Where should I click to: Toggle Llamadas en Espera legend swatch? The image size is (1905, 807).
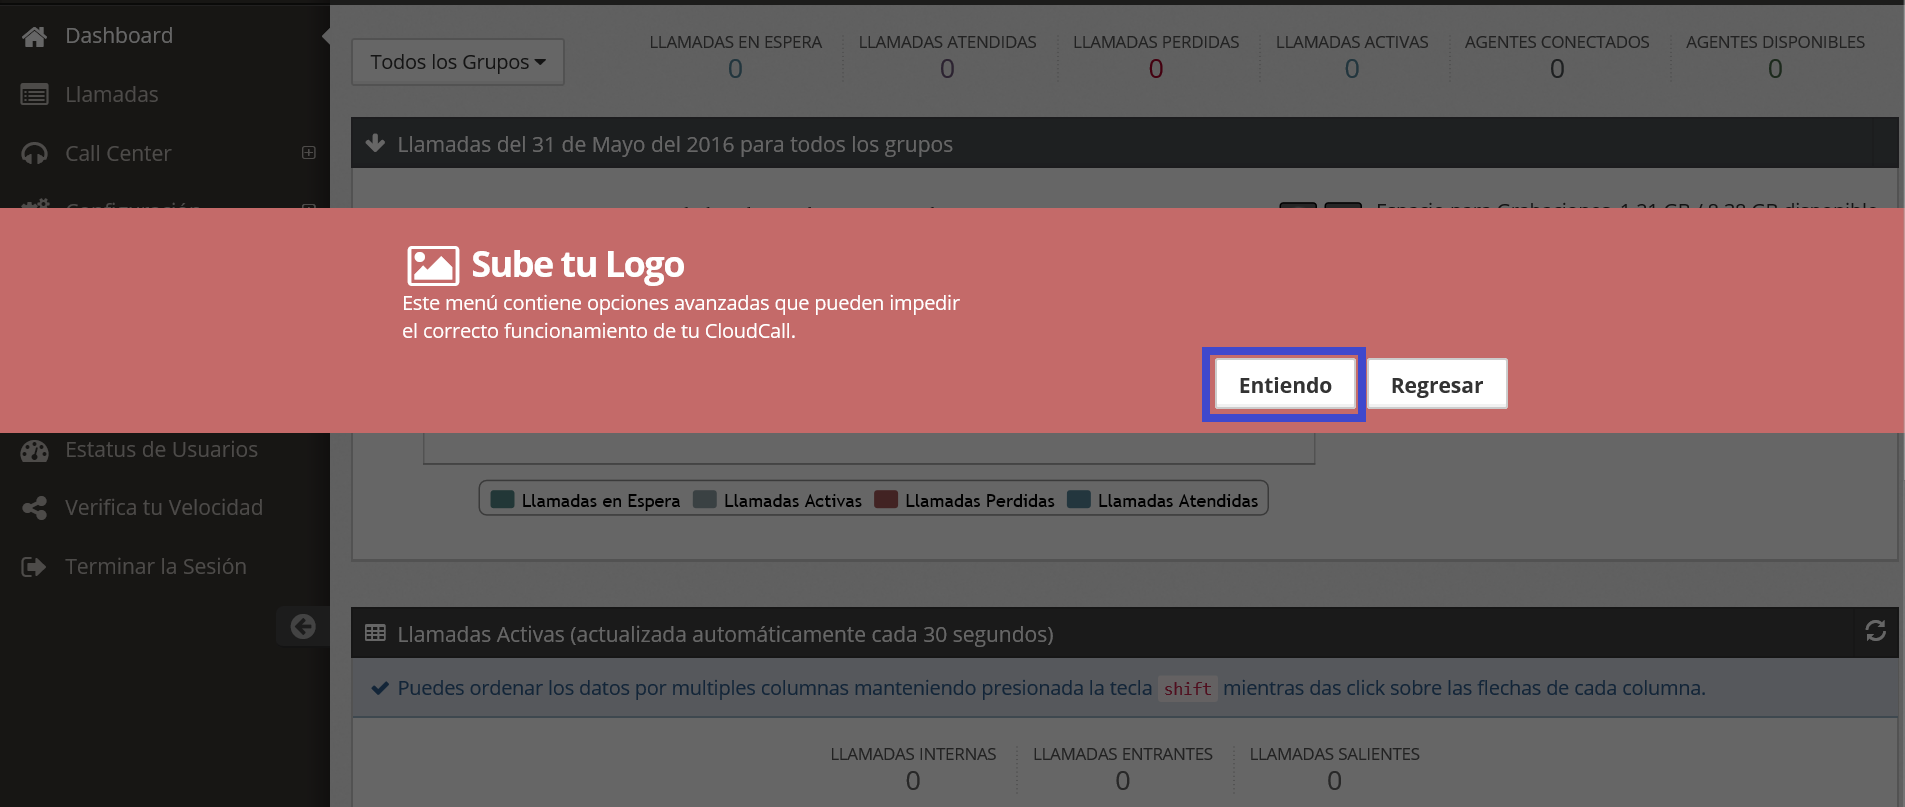pos(503,500)
